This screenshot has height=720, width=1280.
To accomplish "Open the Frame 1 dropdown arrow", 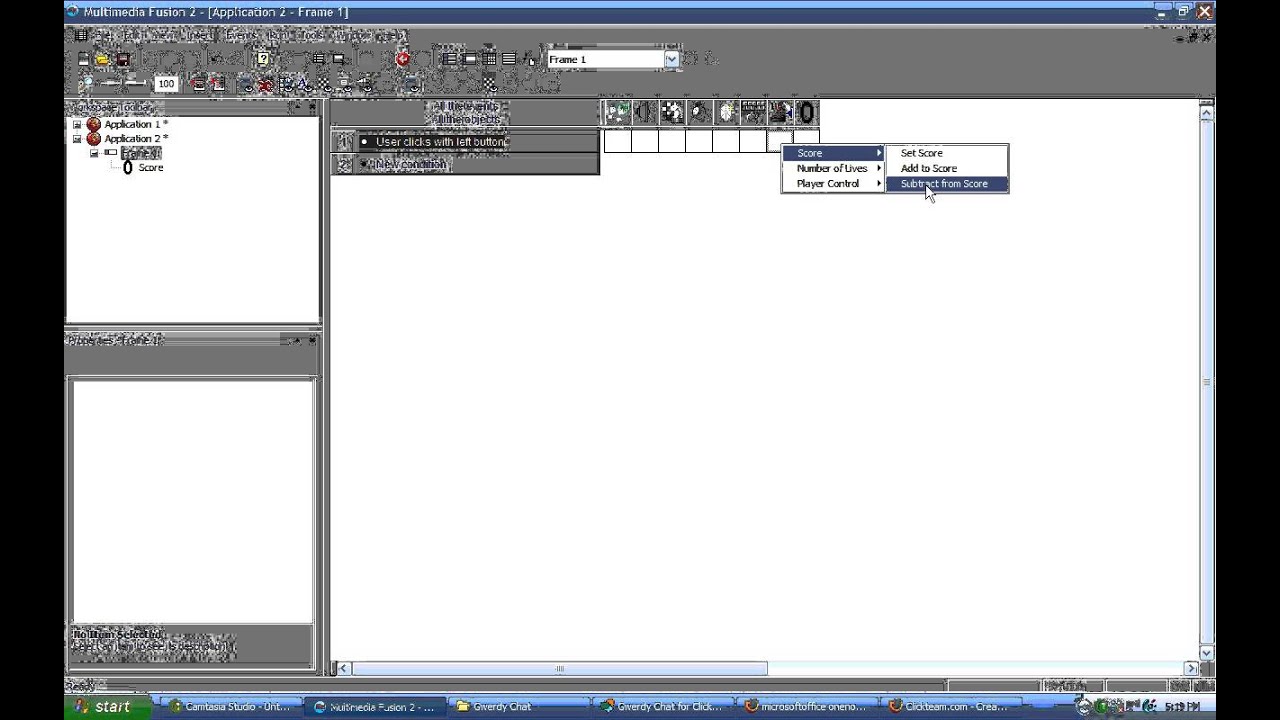I will pyautogui.click(x=671, y=59).
